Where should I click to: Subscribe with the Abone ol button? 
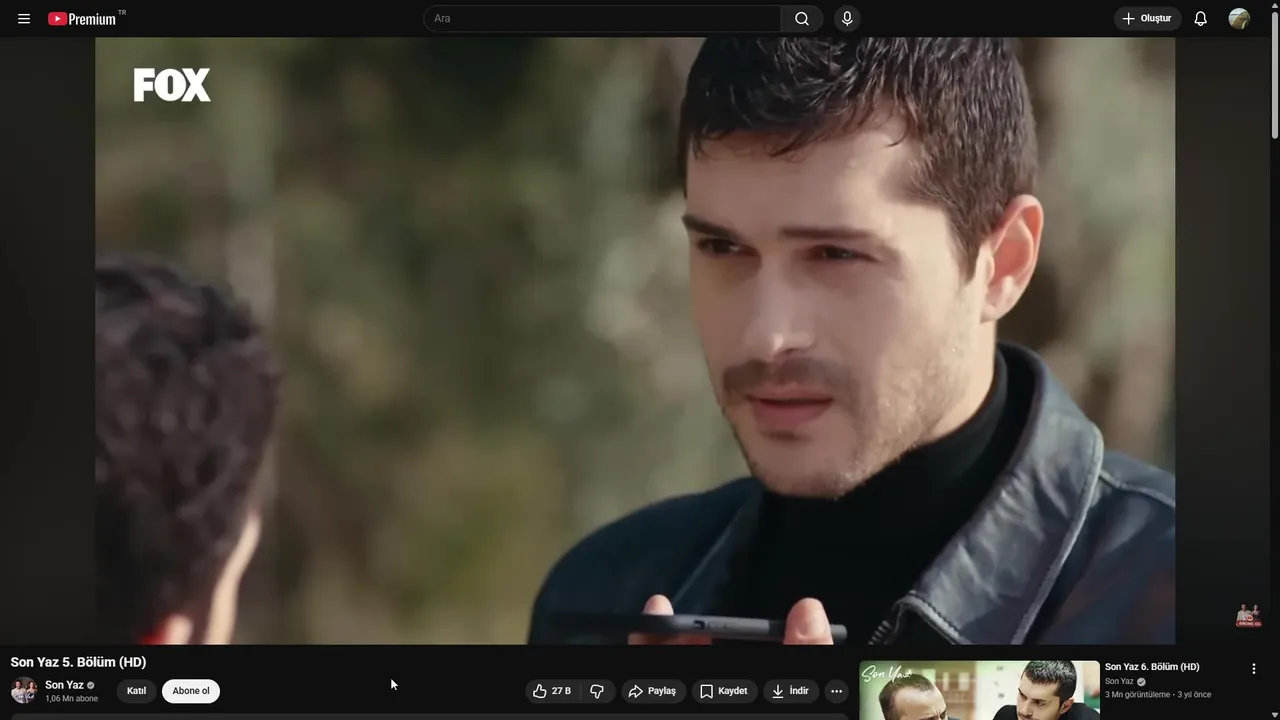click(191, 691)
